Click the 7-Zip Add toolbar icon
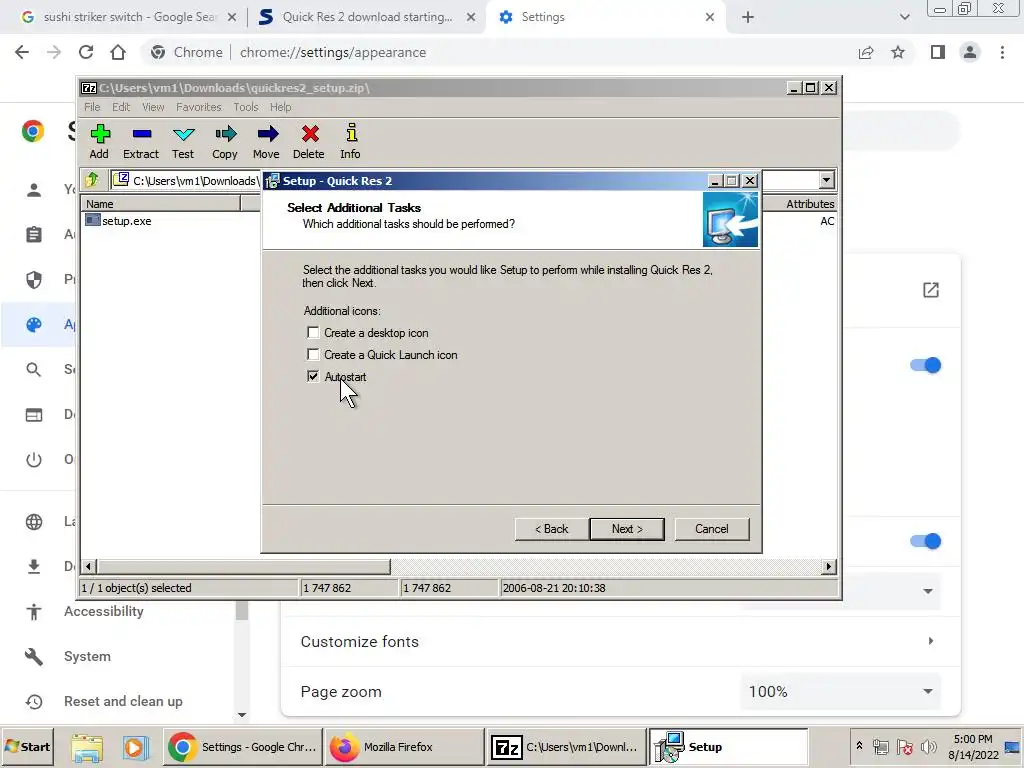The width and height of the screenshot is (1024, 768). click(99, 142)
